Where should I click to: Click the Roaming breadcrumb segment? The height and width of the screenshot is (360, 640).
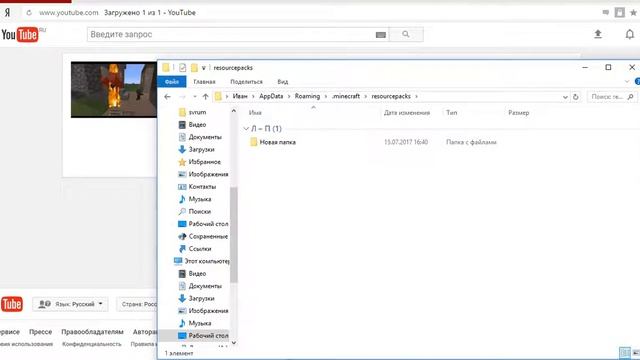[x=307, y=96]
